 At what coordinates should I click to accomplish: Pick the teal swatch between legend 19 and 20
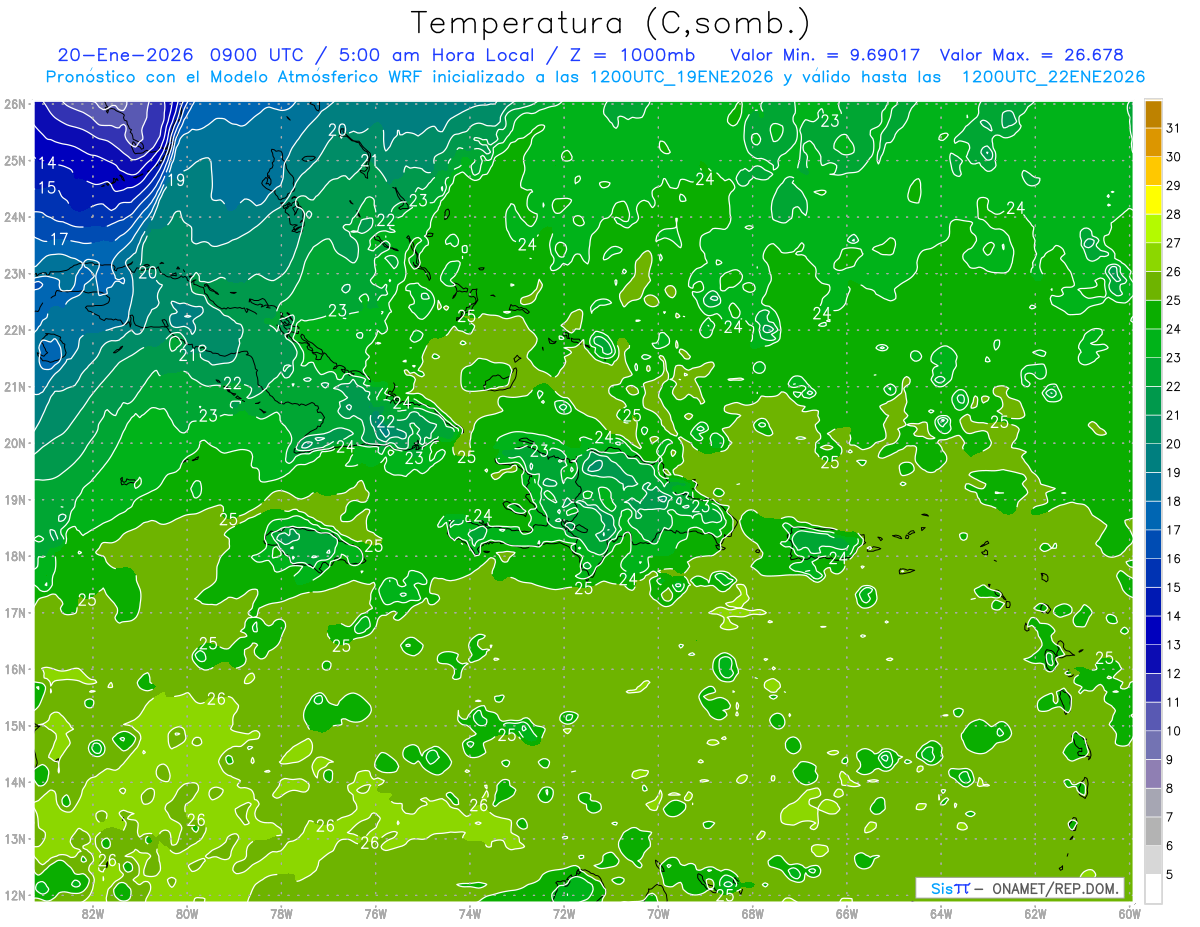[x=1153, y=458]
